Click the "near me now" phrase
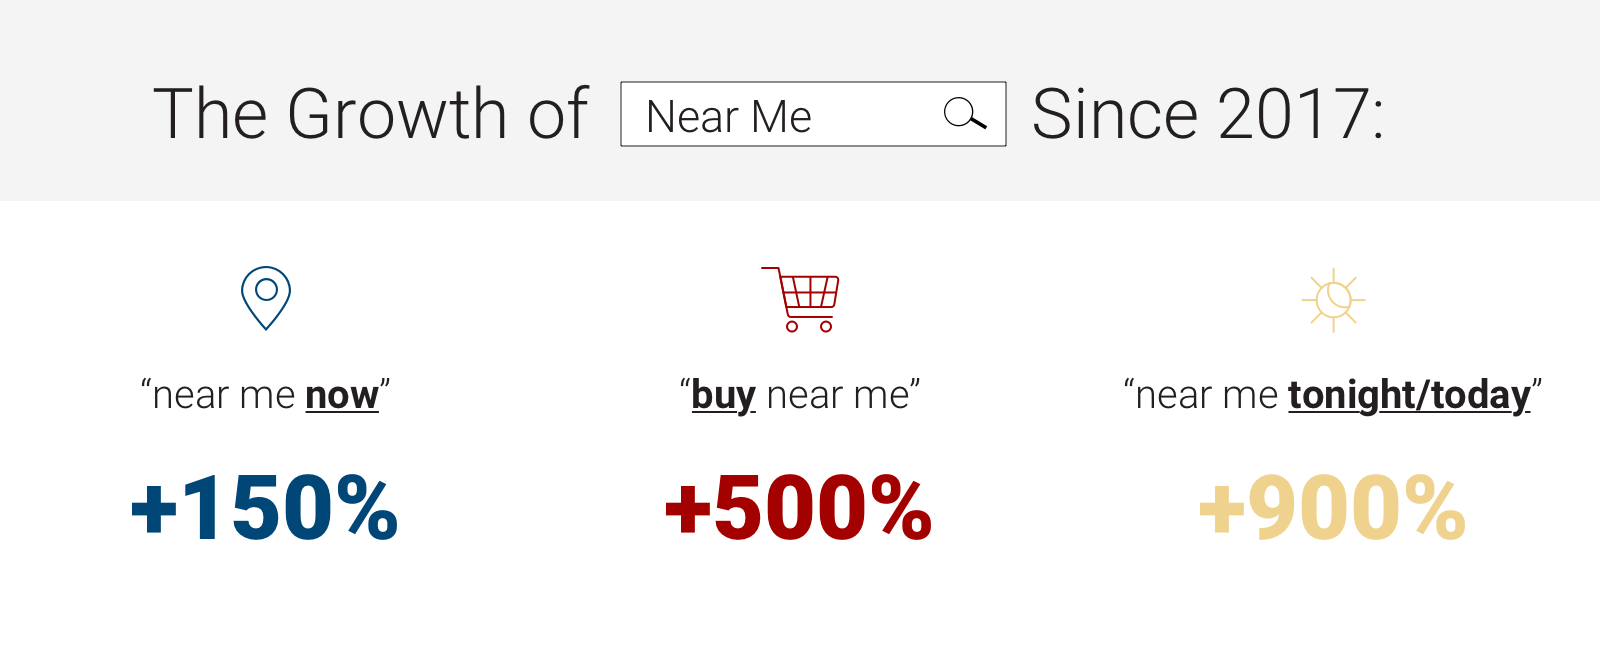Image resolution: width=1600 pixels, height=651 pixels. tap(265, 395)
